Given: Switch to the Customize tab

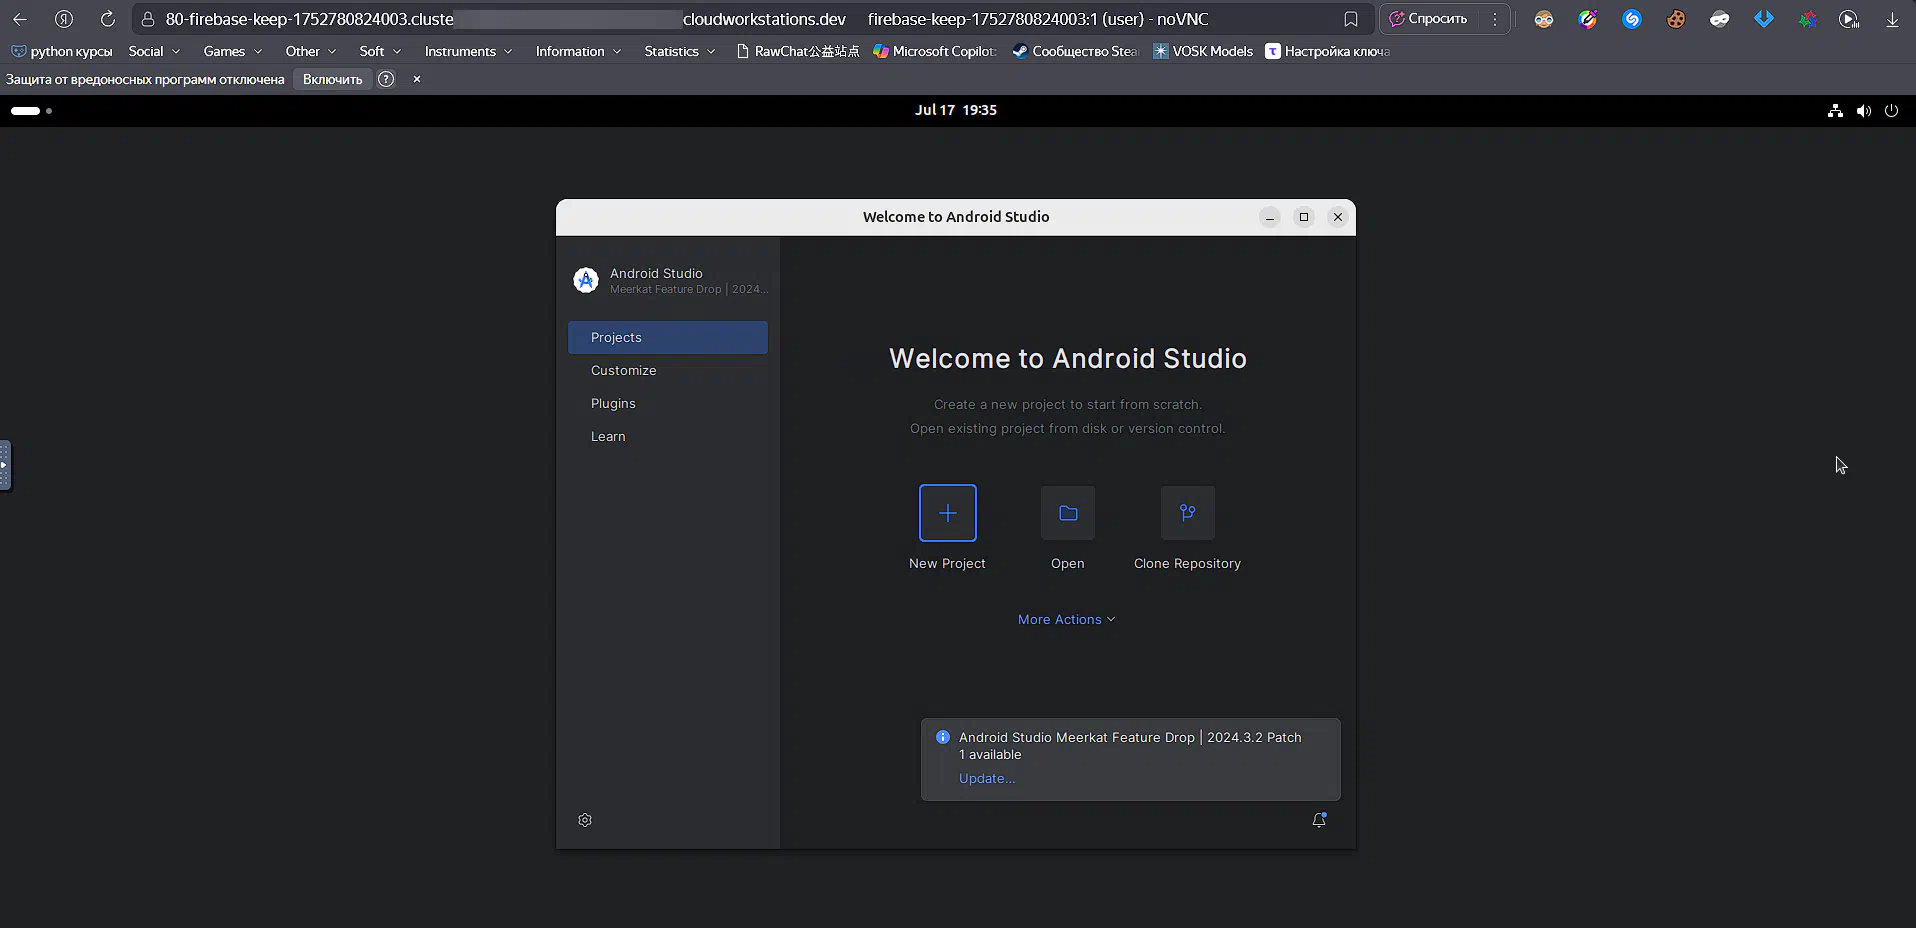Looking at the screenshot, I should (668, 370).
